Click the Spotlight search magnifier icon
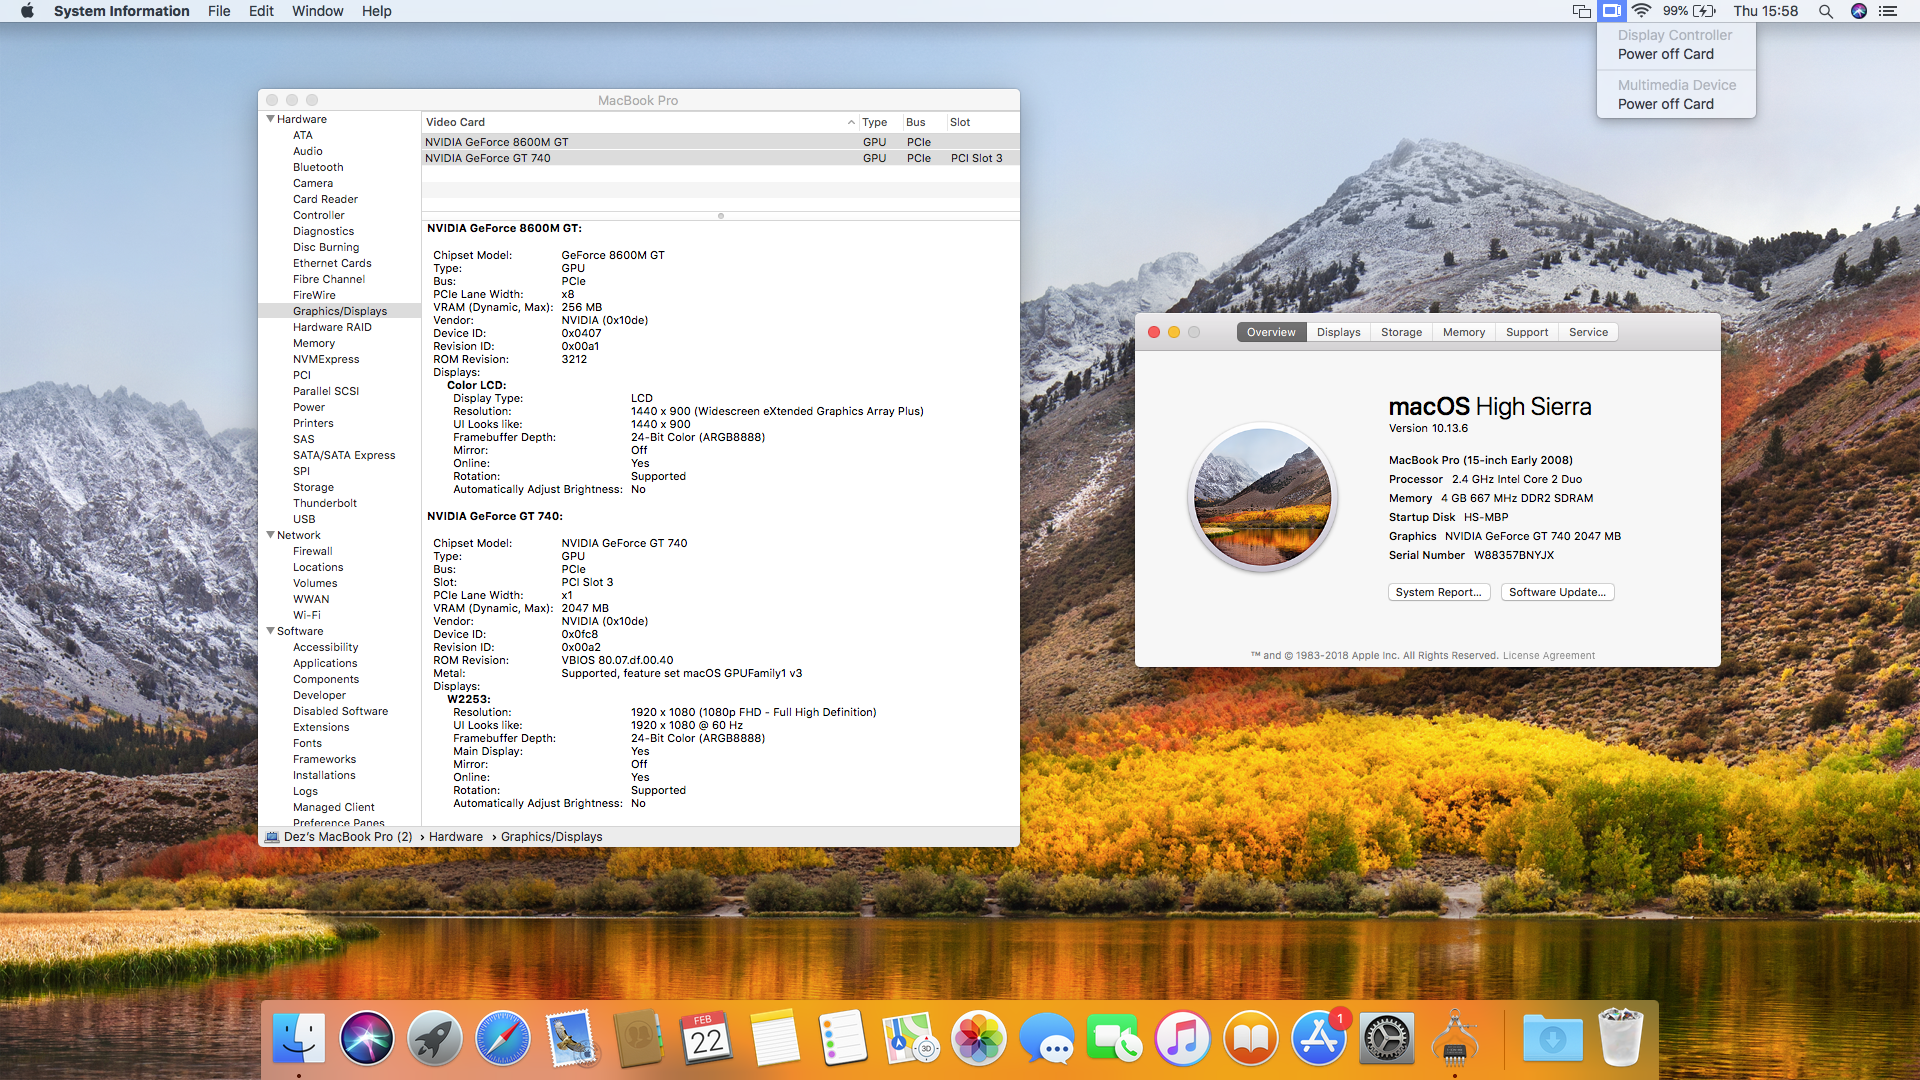 pyautogui.click(x=1825, y=11)
